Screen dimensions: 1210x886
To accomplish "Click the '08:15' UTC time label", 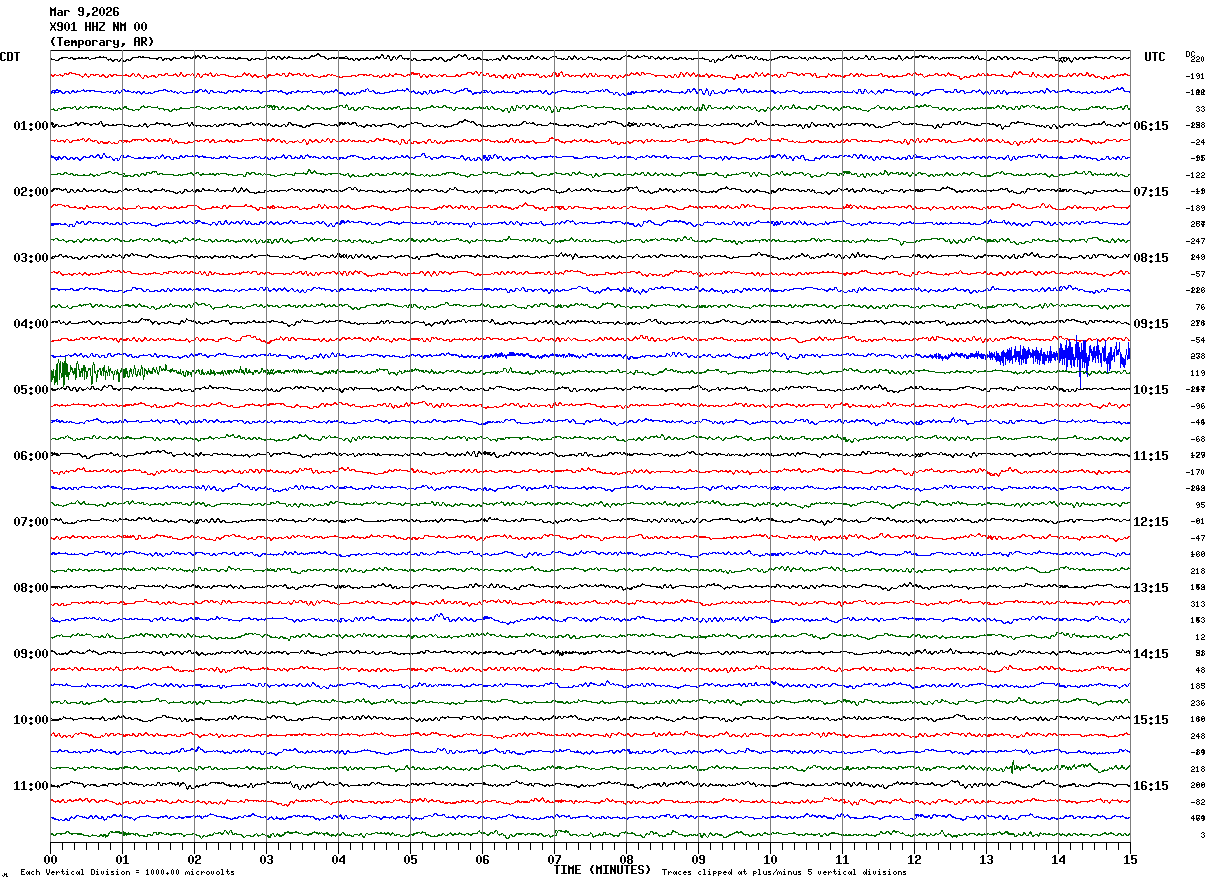I will (x=1151, y=258).
